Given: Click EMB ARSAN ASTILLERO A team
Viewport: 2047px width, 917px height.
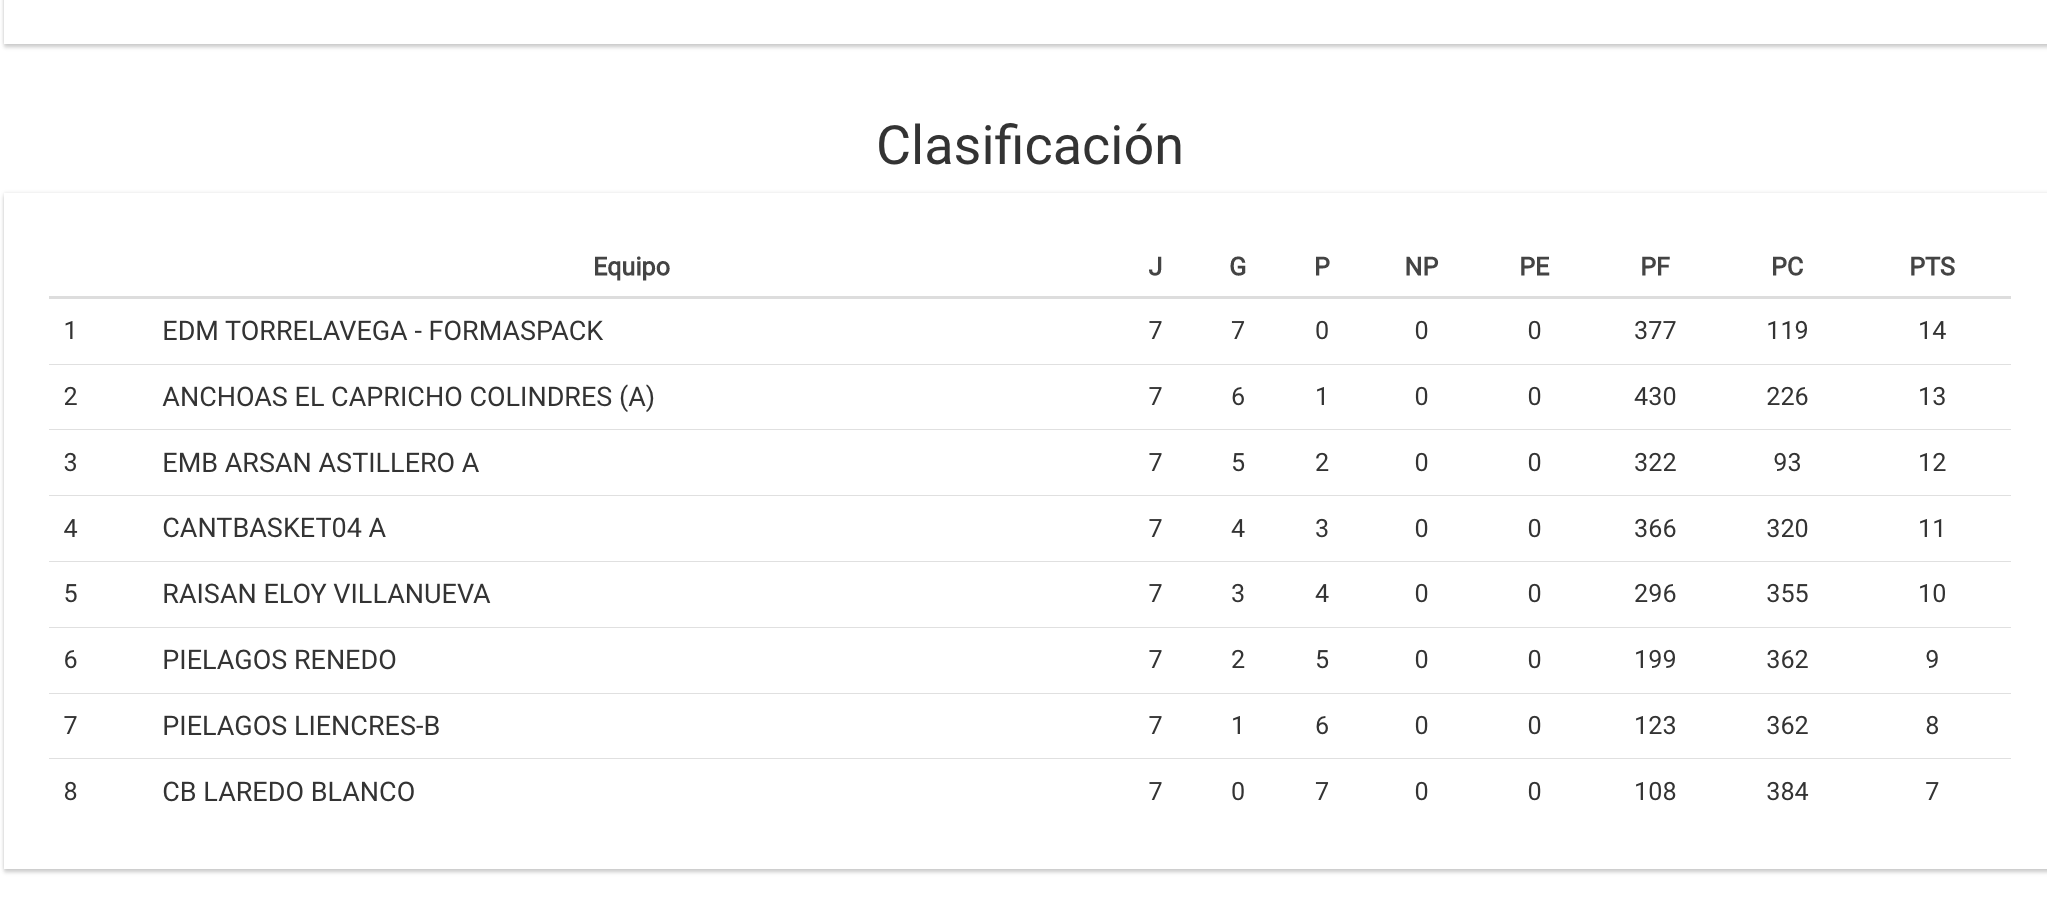Looking at the screenshot, I should pyautogui.click(x=320, y=463).
